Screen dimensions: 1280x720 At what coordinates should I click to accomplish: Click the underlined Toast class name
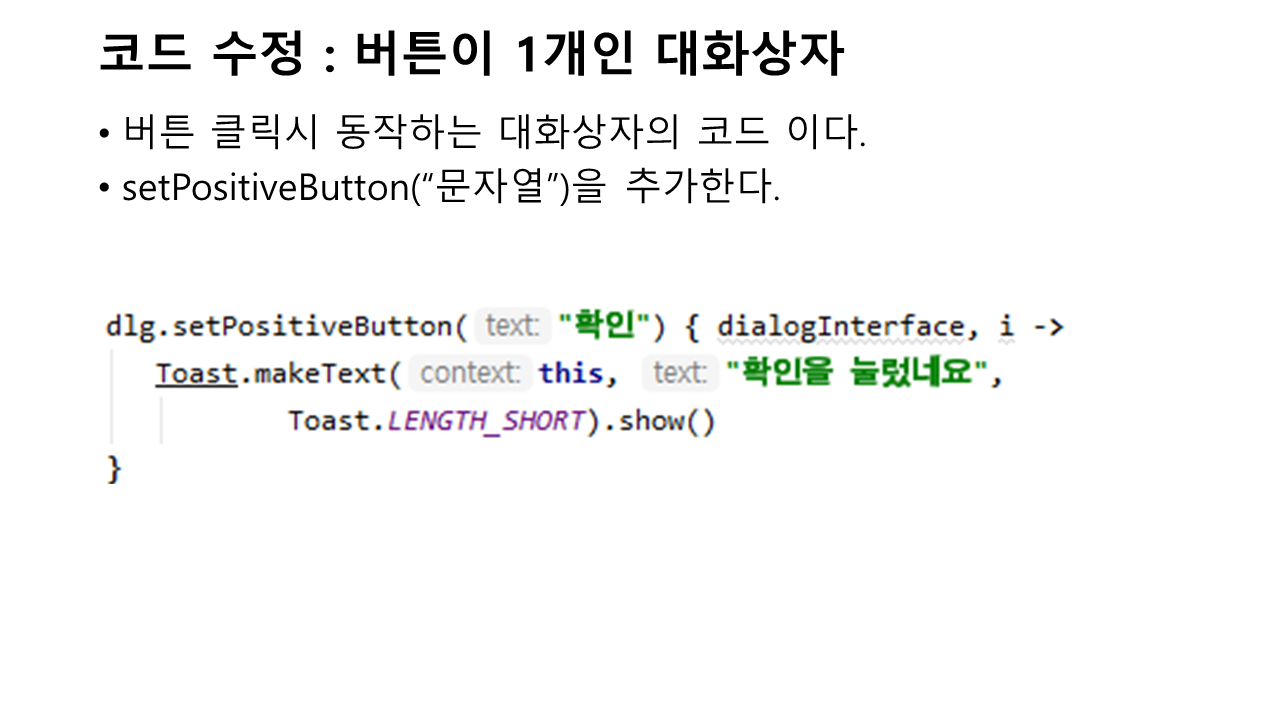(x=196, y=374)
